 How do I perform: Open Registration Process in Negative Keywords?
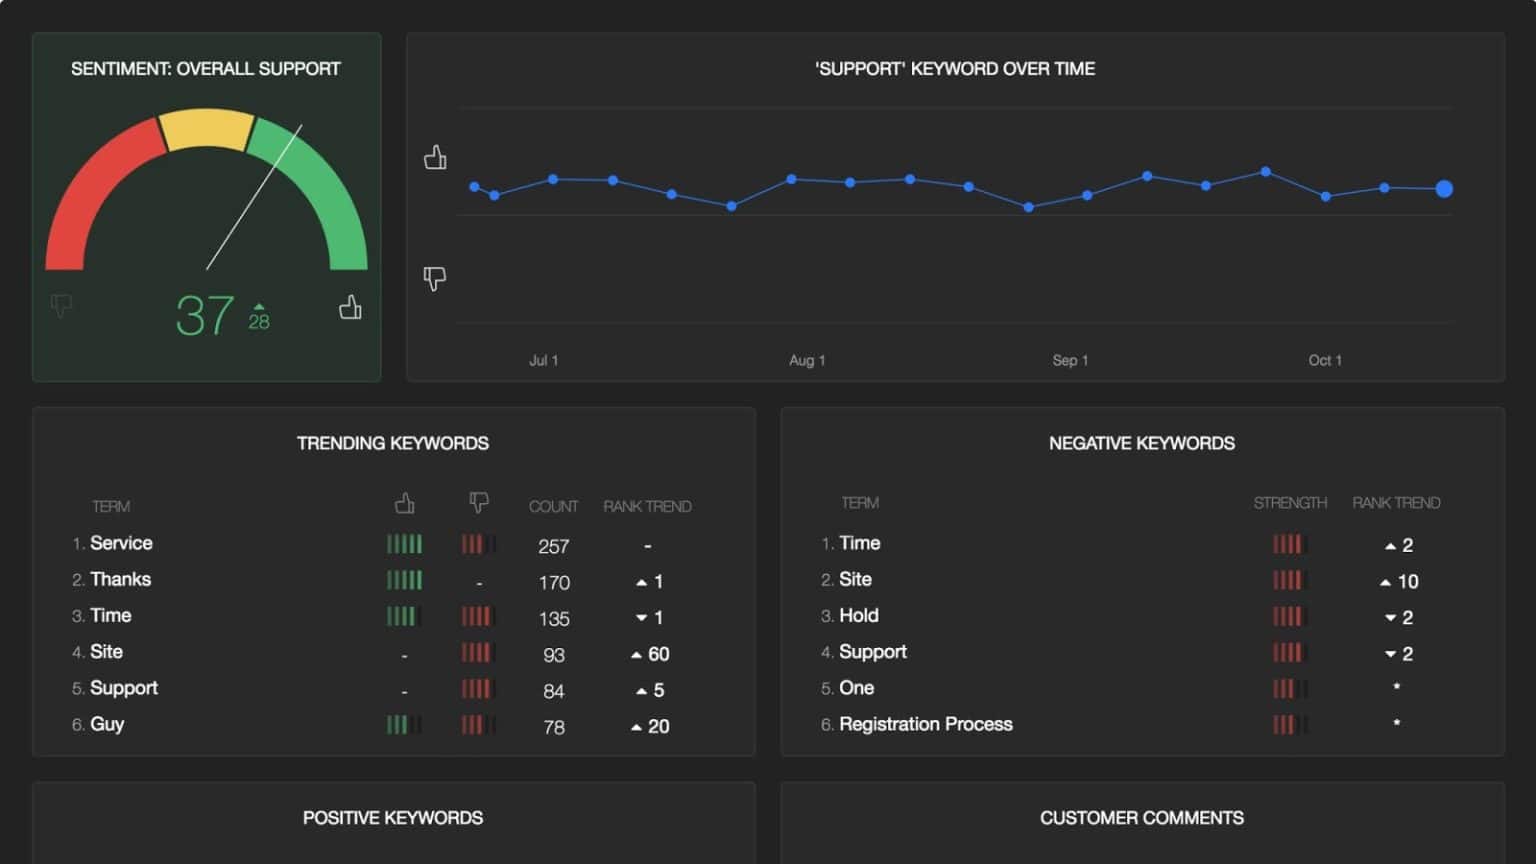[x=925, y=724]
